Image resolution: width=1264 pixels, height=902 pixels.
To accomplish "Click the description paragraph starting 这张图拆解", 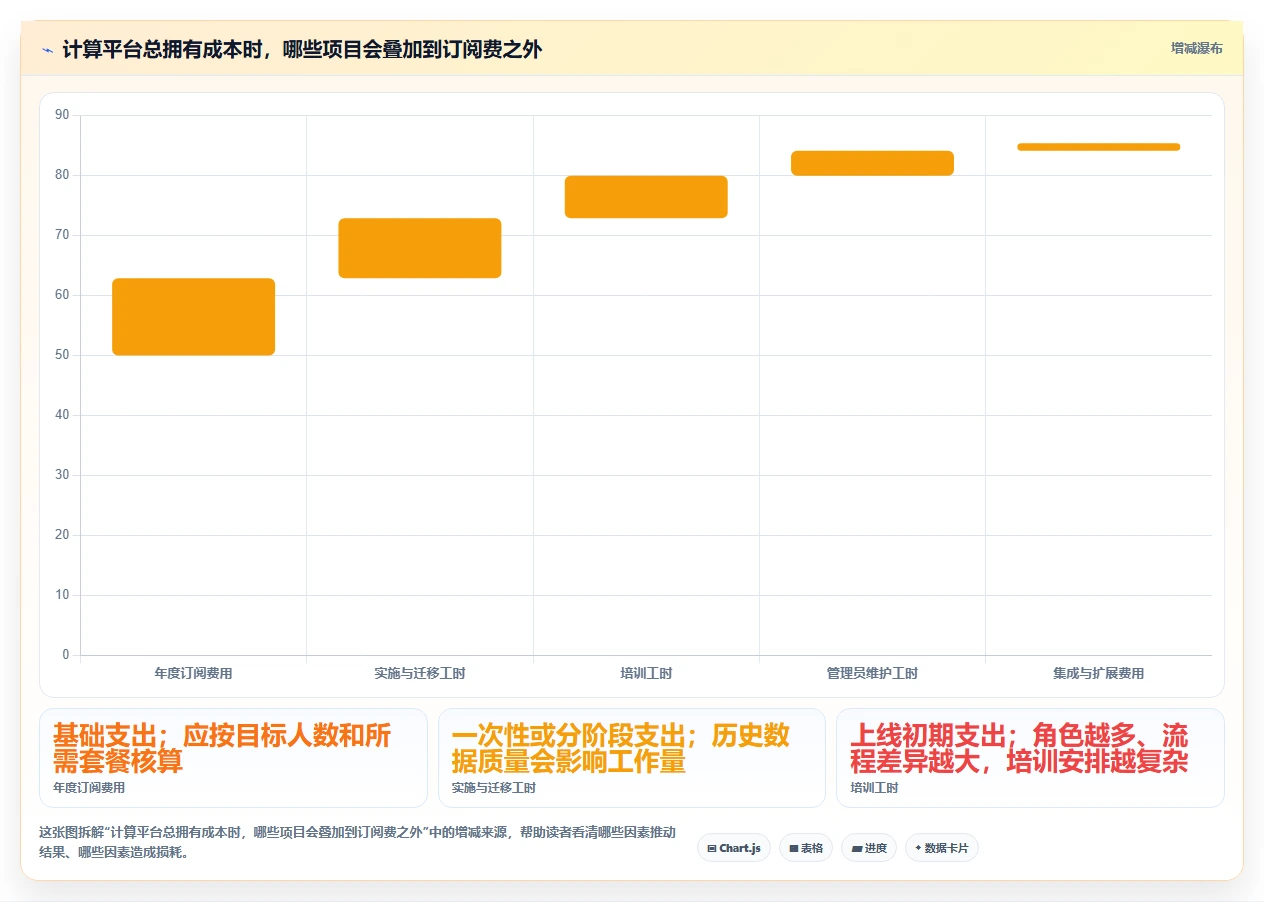I will [357, 843].
